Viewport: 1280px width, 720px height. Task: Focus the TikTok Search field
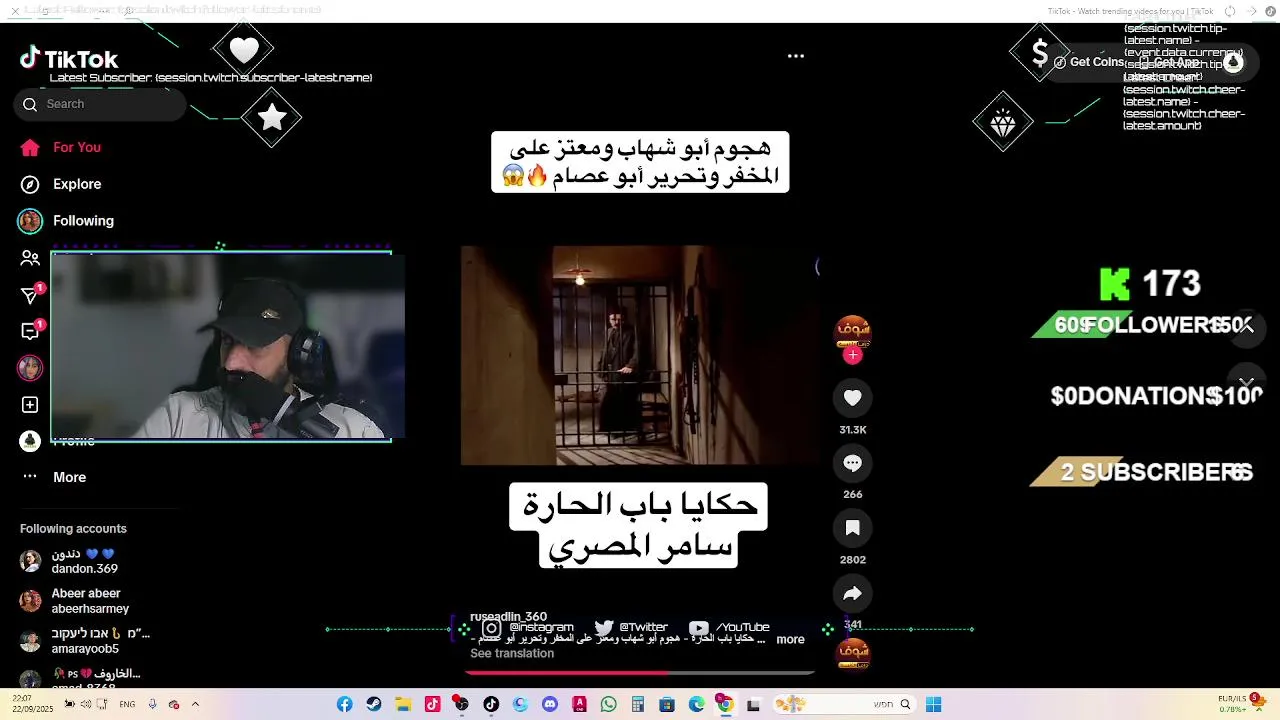point(100,104)
